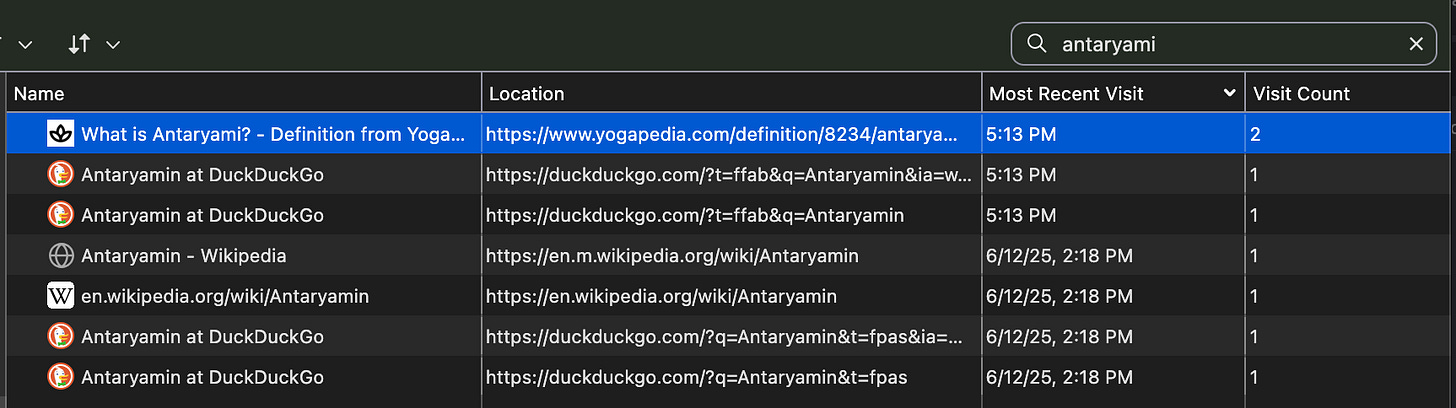Click DuckDuckGo favicon of row ending "&t=fpas"
The height and width of the screenshot is (408, 1456).
click(61, 377)
